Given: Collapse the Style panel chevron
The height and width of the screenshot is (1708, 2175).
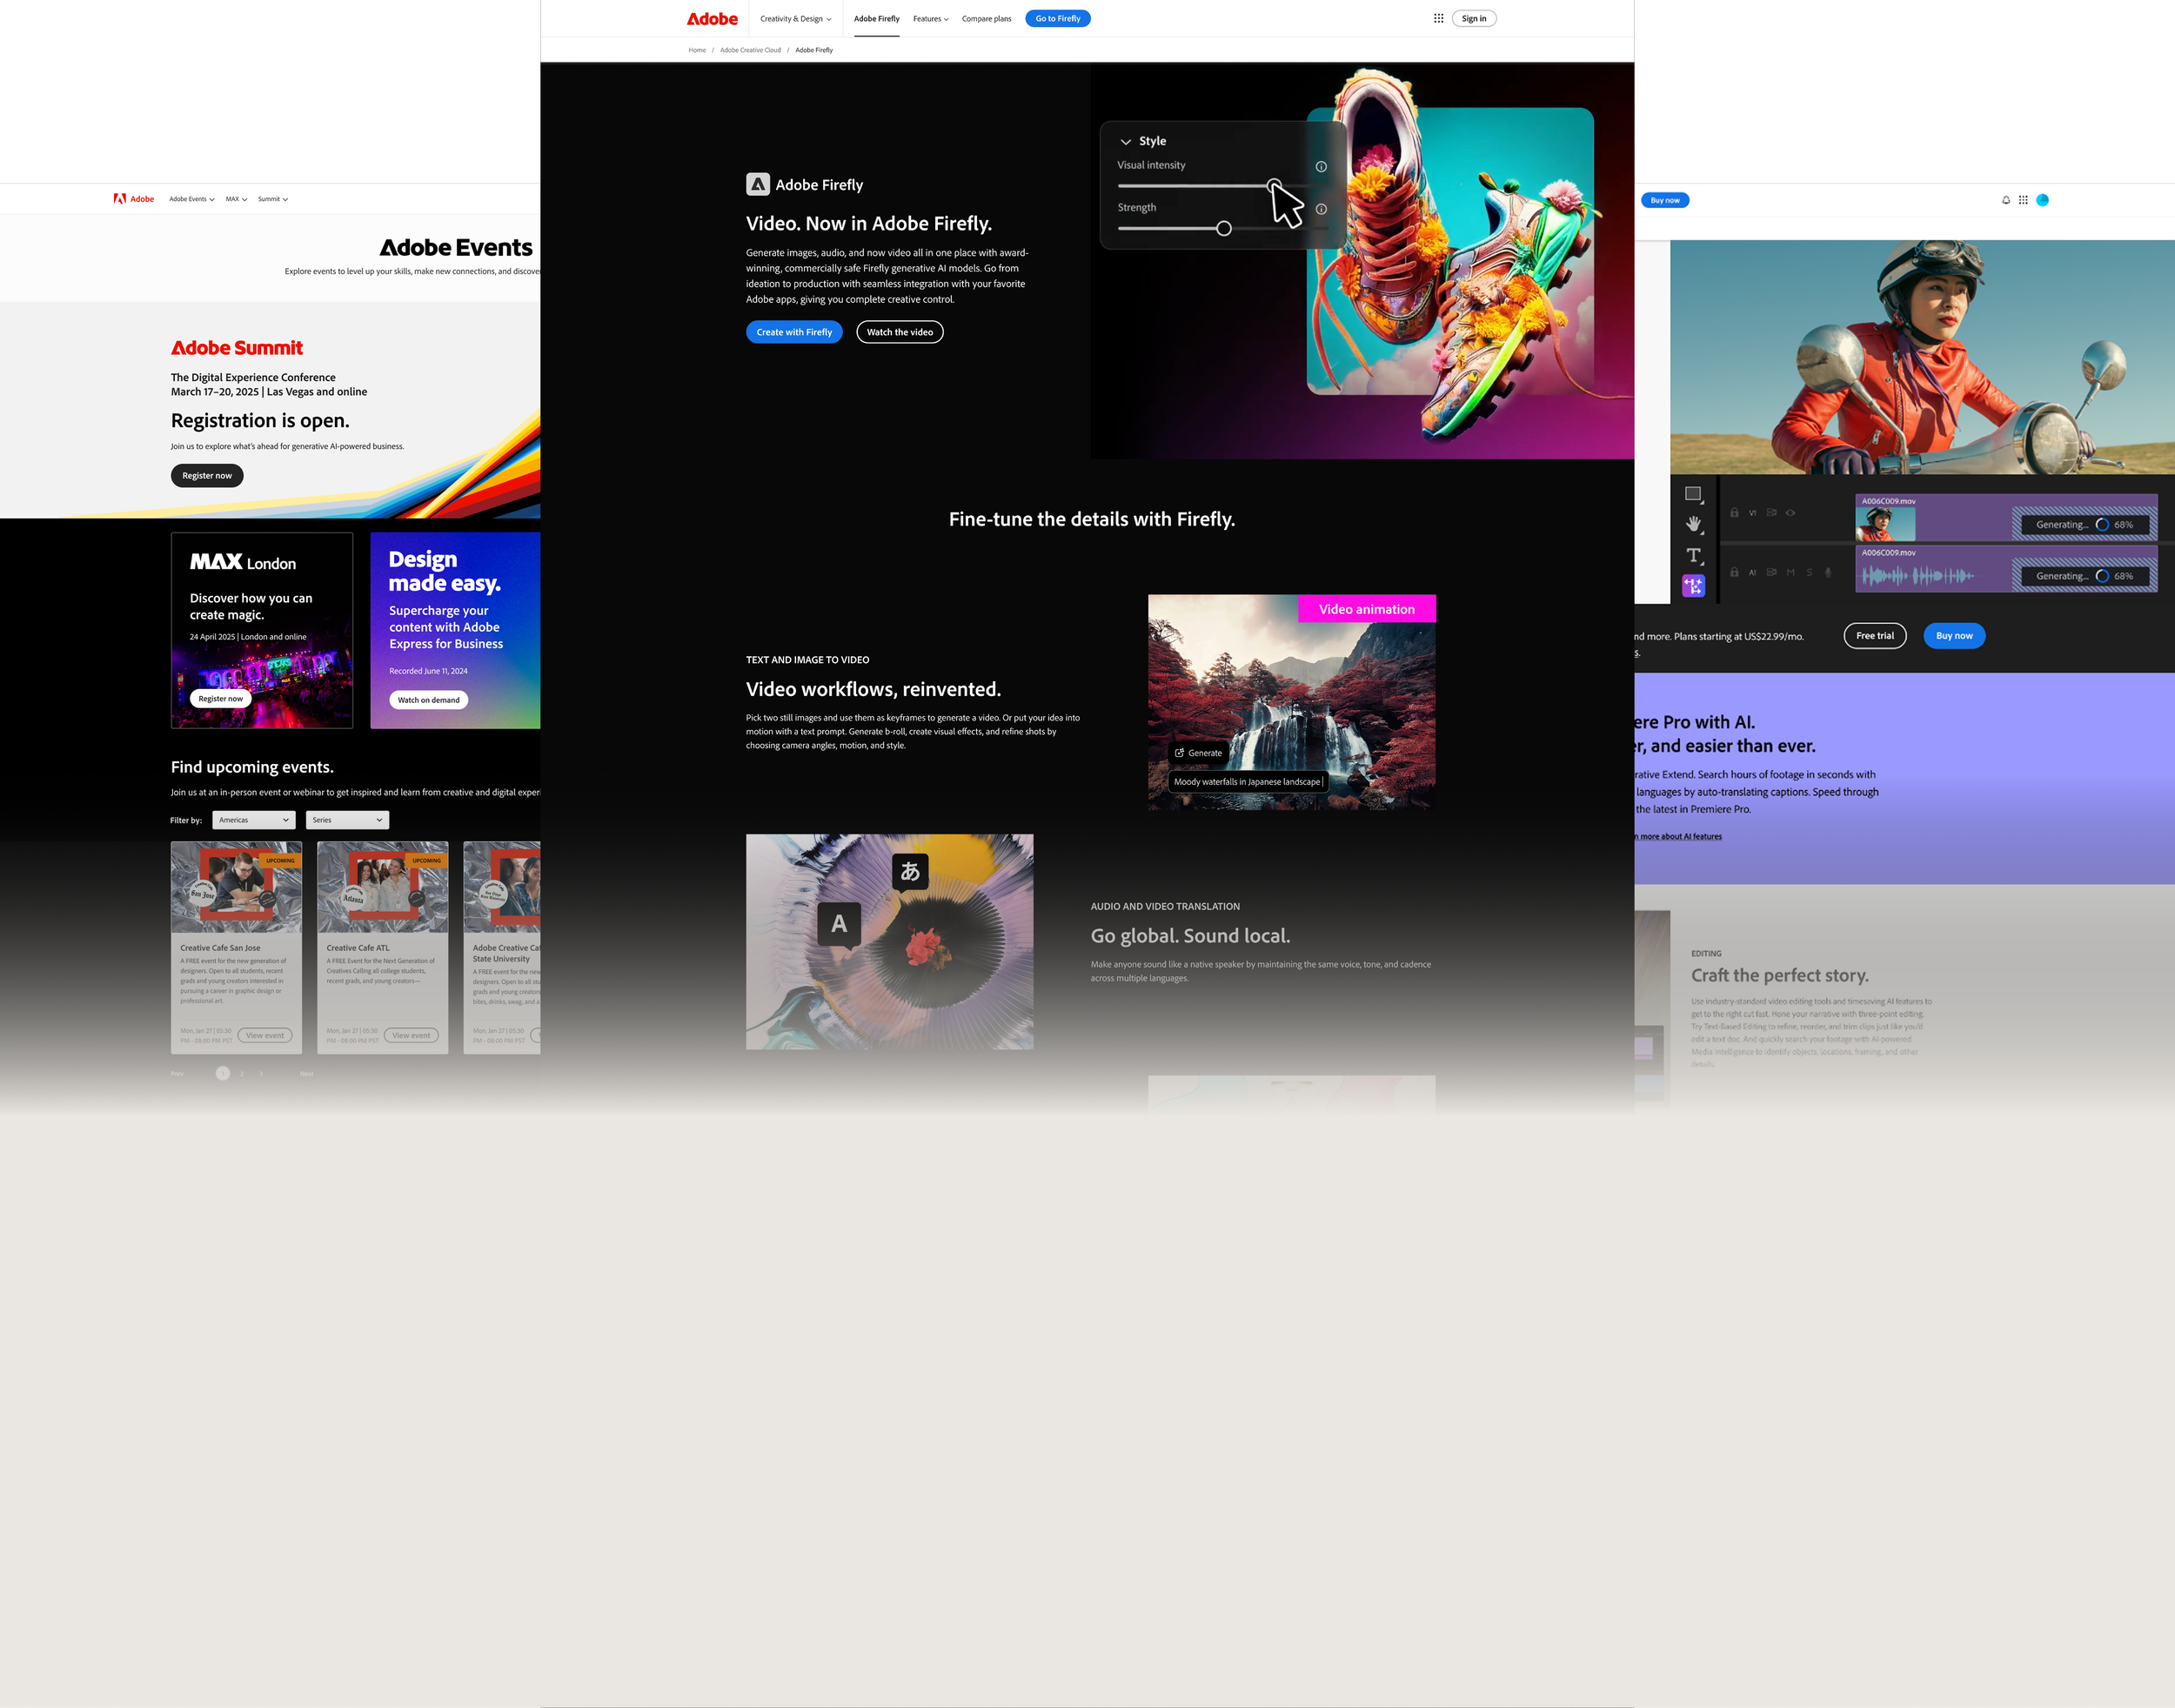Looking at the screenshot, I should point(1125,142).
